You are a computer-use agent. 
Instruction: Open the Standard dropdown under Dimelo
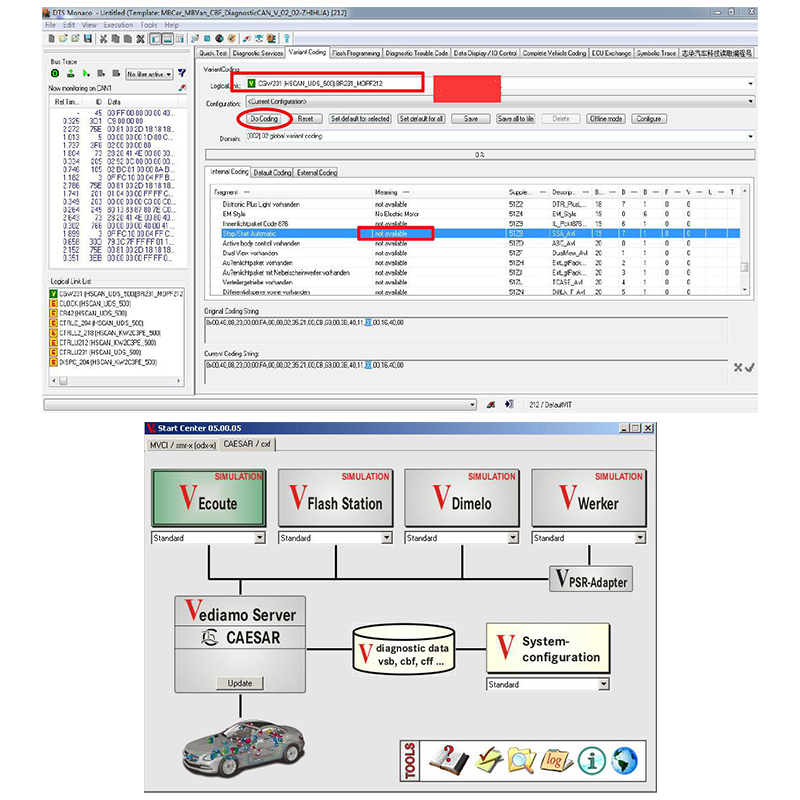click(513, 538)
